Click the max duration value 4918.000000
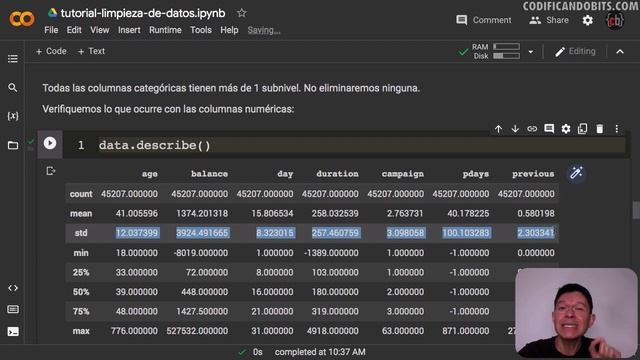Screen dimensions: 640x360 click(333, 331)
